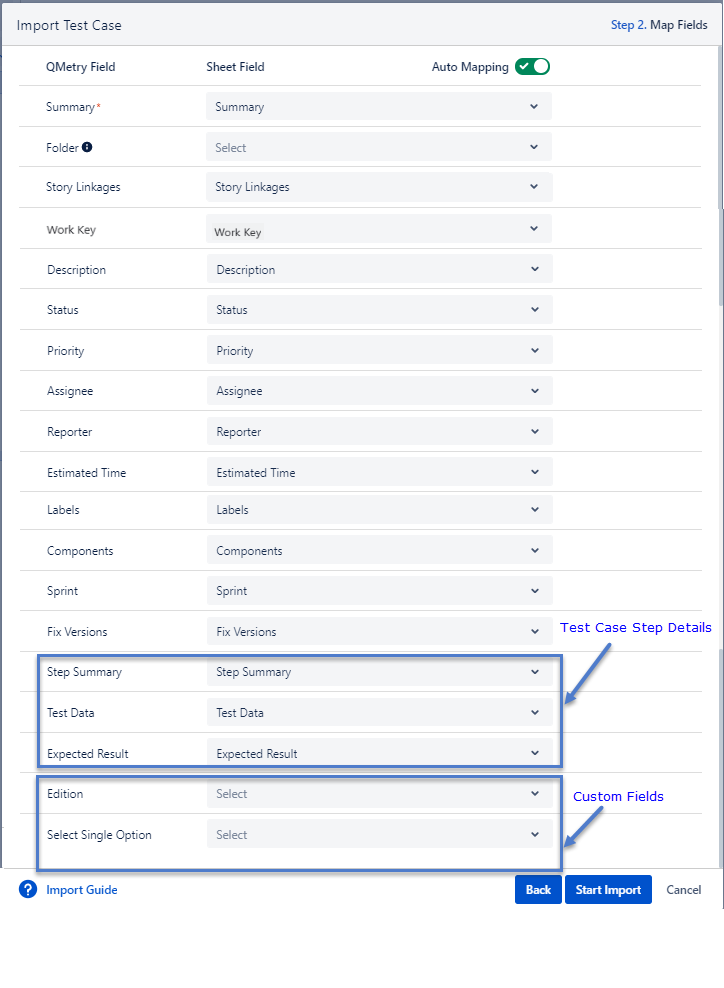Screen dimensions: 724x988
Task: Toggle Auto Mapping off
Action: click(532, 66)
